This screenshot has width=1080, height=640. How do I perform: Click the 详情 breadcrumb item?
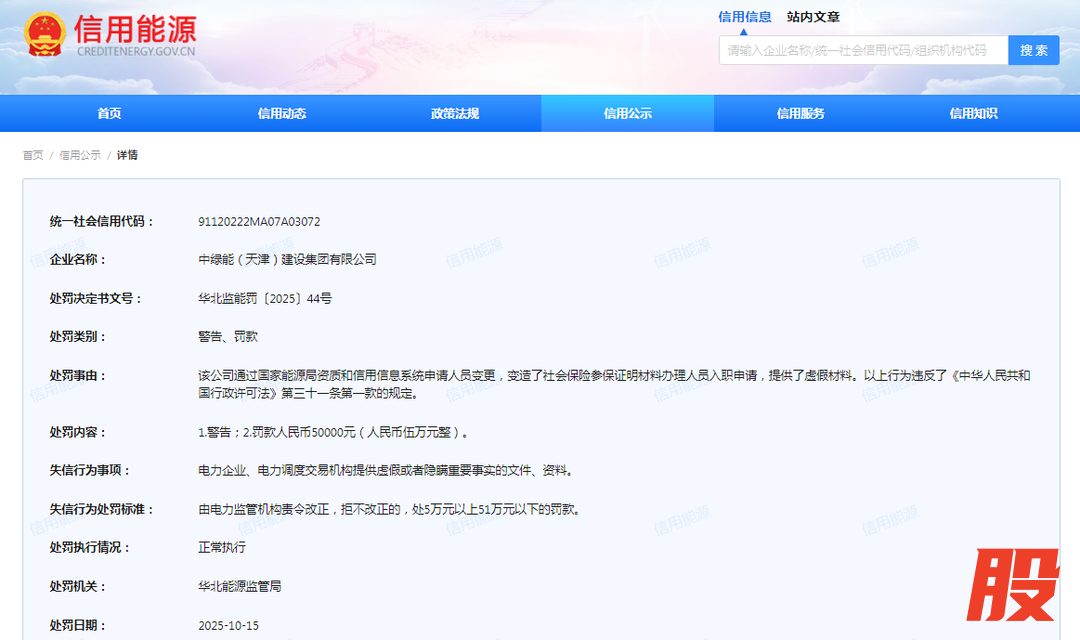click(127, 155)
